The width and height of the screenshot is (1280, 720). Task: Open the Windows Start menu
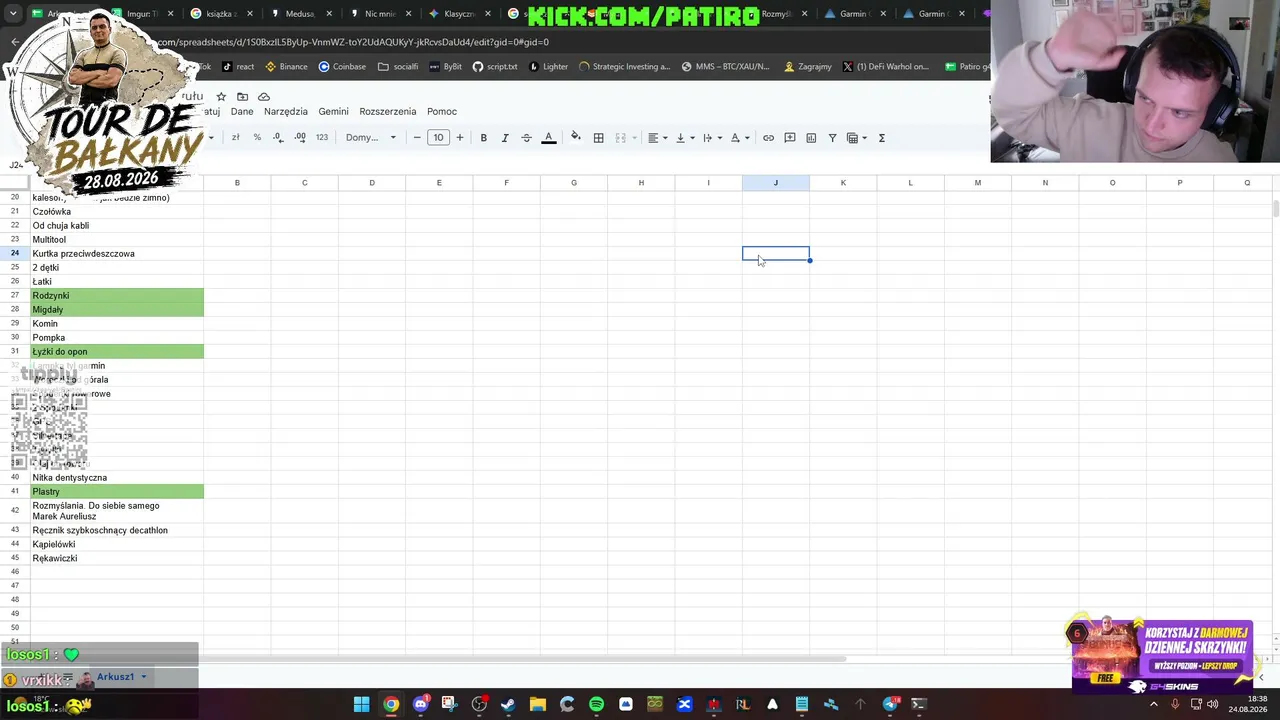361,704
